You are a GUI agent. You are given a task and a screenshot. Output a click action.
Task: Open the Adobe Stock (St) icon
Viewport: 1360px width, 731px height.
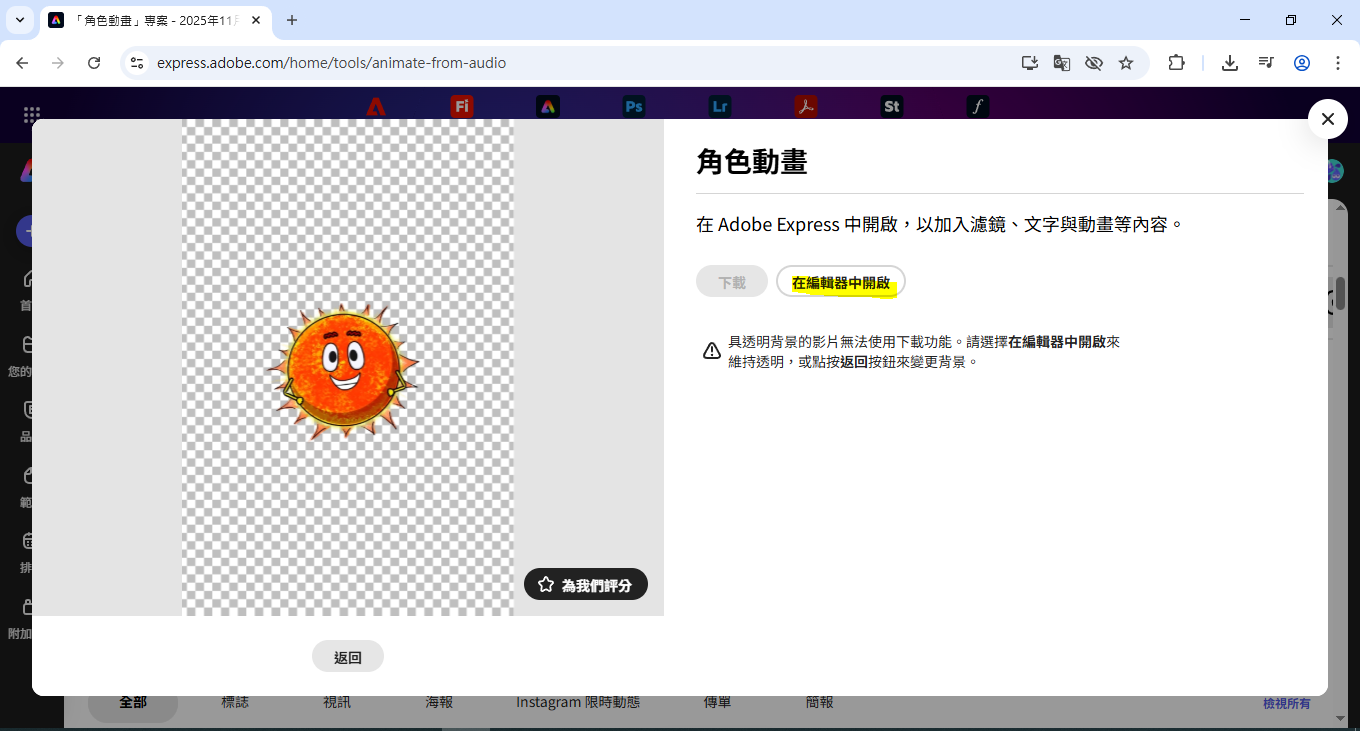[892, 106]
